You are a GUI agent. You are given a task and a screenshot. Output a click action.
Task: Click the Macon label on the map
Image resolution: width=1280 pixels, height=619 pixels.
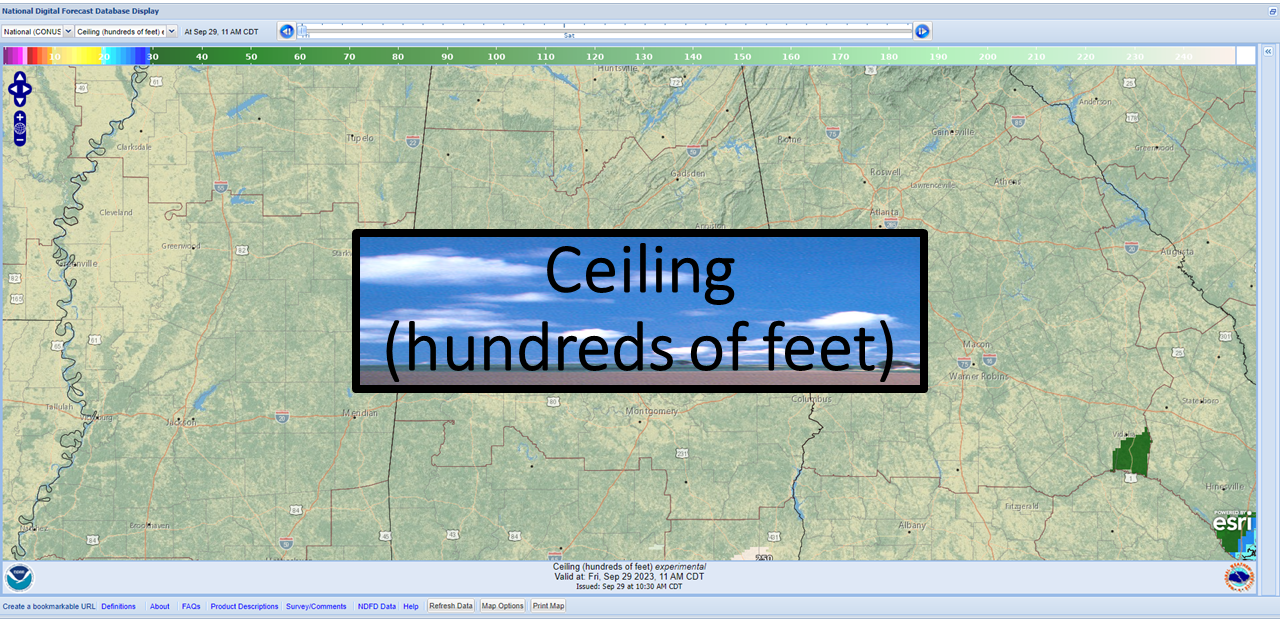pyautogui.click(x=976, y=345)
